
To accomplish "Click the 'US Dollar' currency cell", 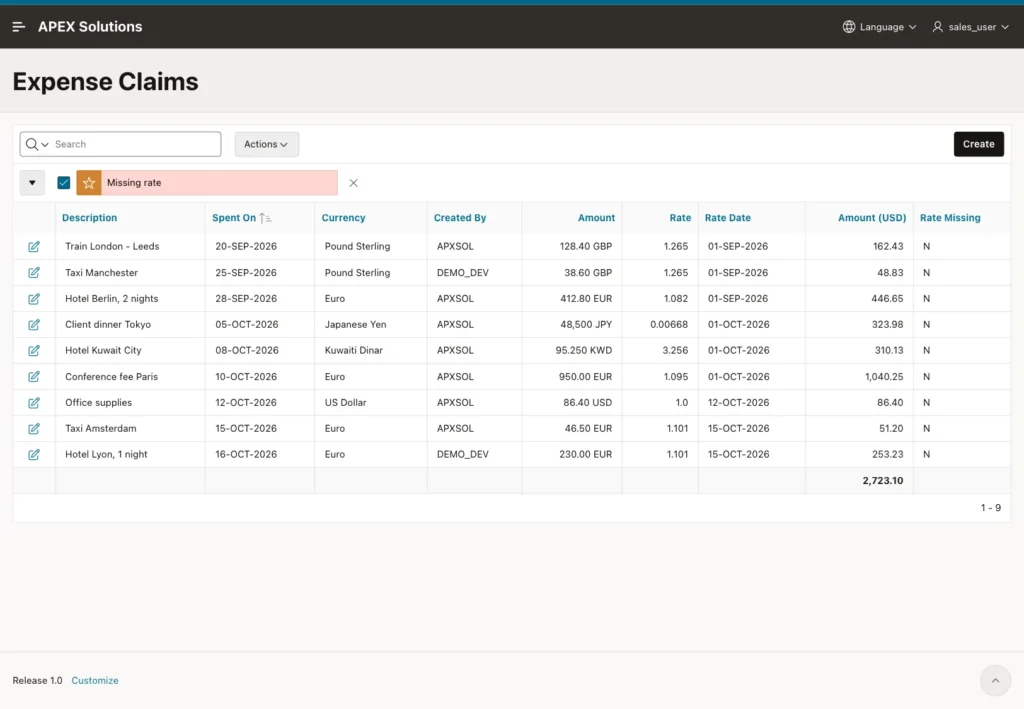I will click(371, 403).
